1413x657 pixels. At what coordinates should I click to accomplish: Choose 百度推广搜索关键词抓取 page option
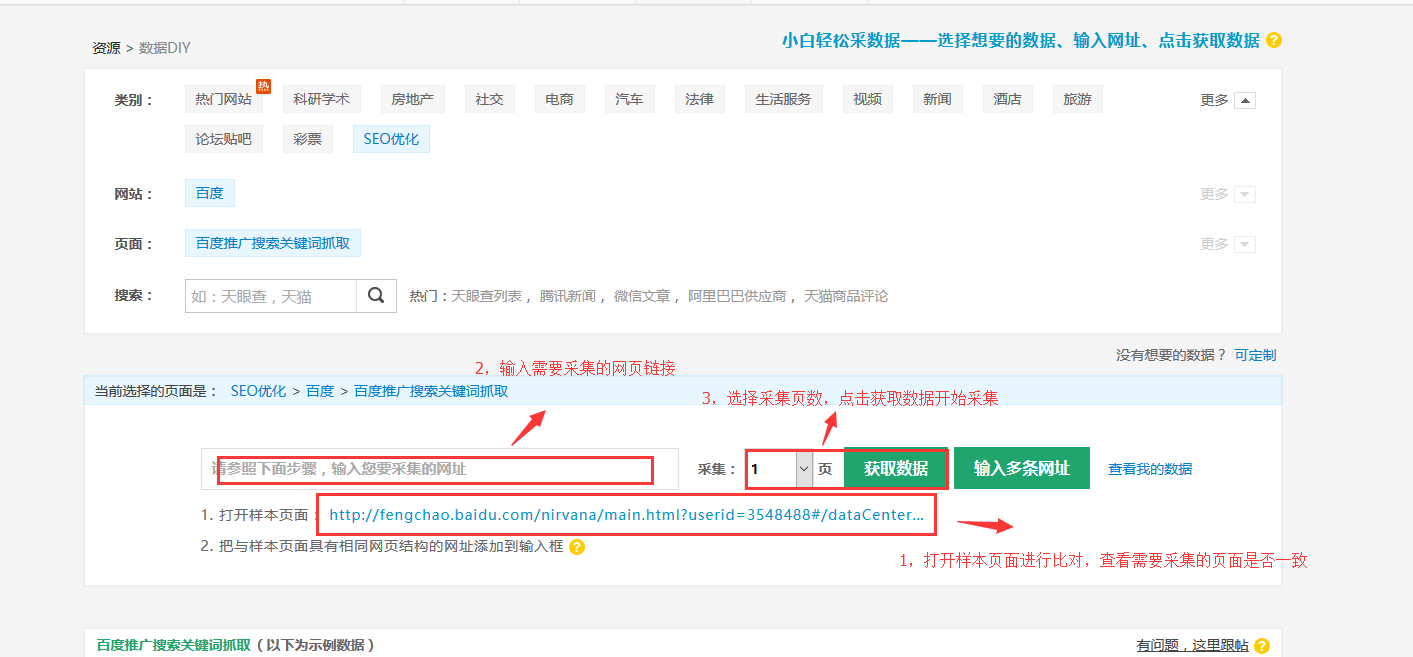pyautogui.click(x=273, y=243)
